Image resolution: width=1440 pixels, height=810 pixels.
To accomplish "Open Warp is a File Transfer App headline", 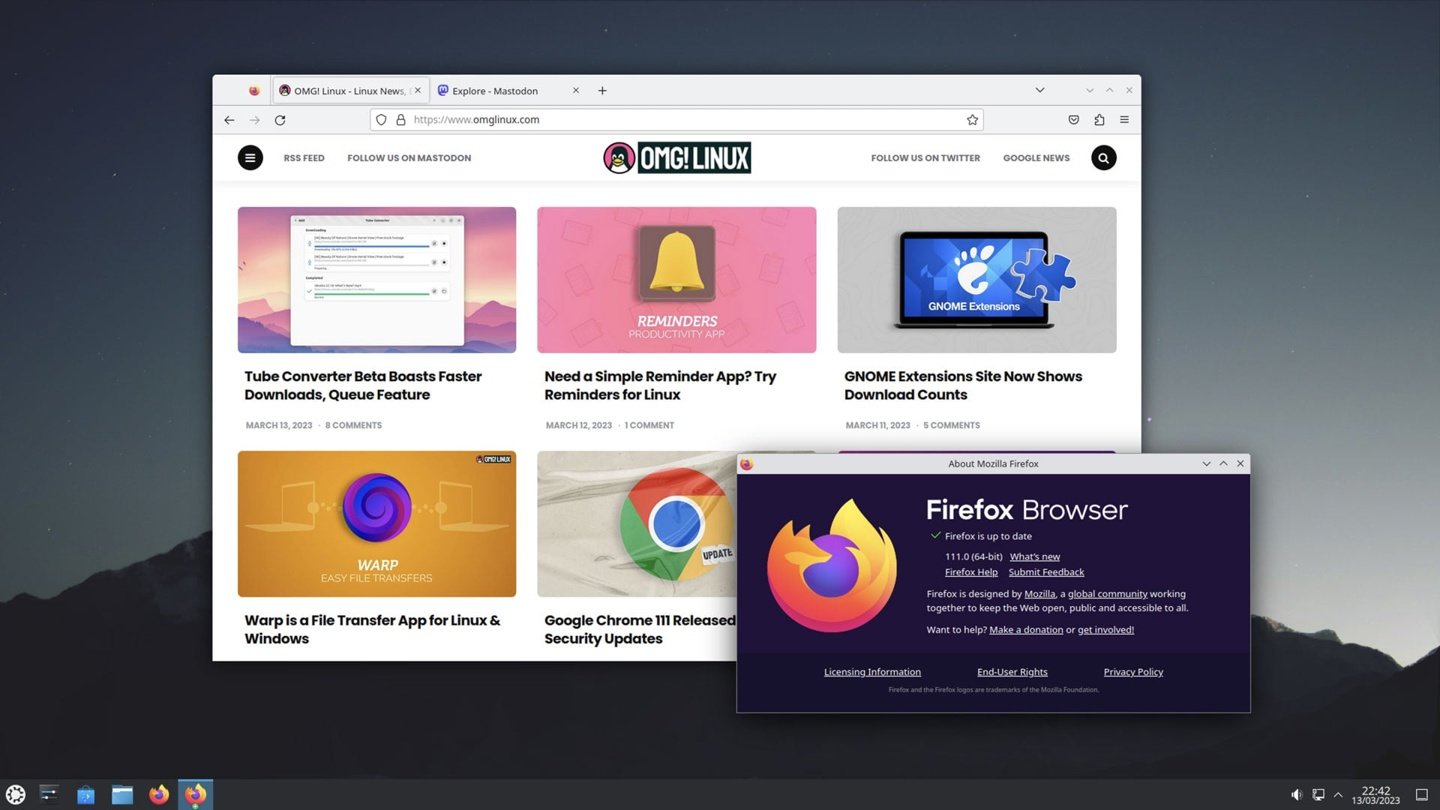I will pos(372,629).
